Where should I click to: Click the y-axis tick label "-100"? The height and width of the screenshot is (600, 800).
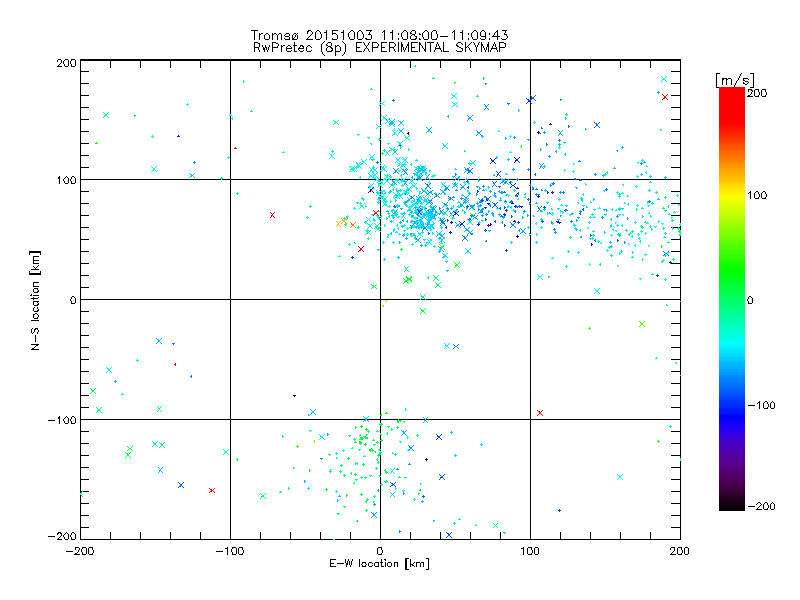click(x=62, y=420)
